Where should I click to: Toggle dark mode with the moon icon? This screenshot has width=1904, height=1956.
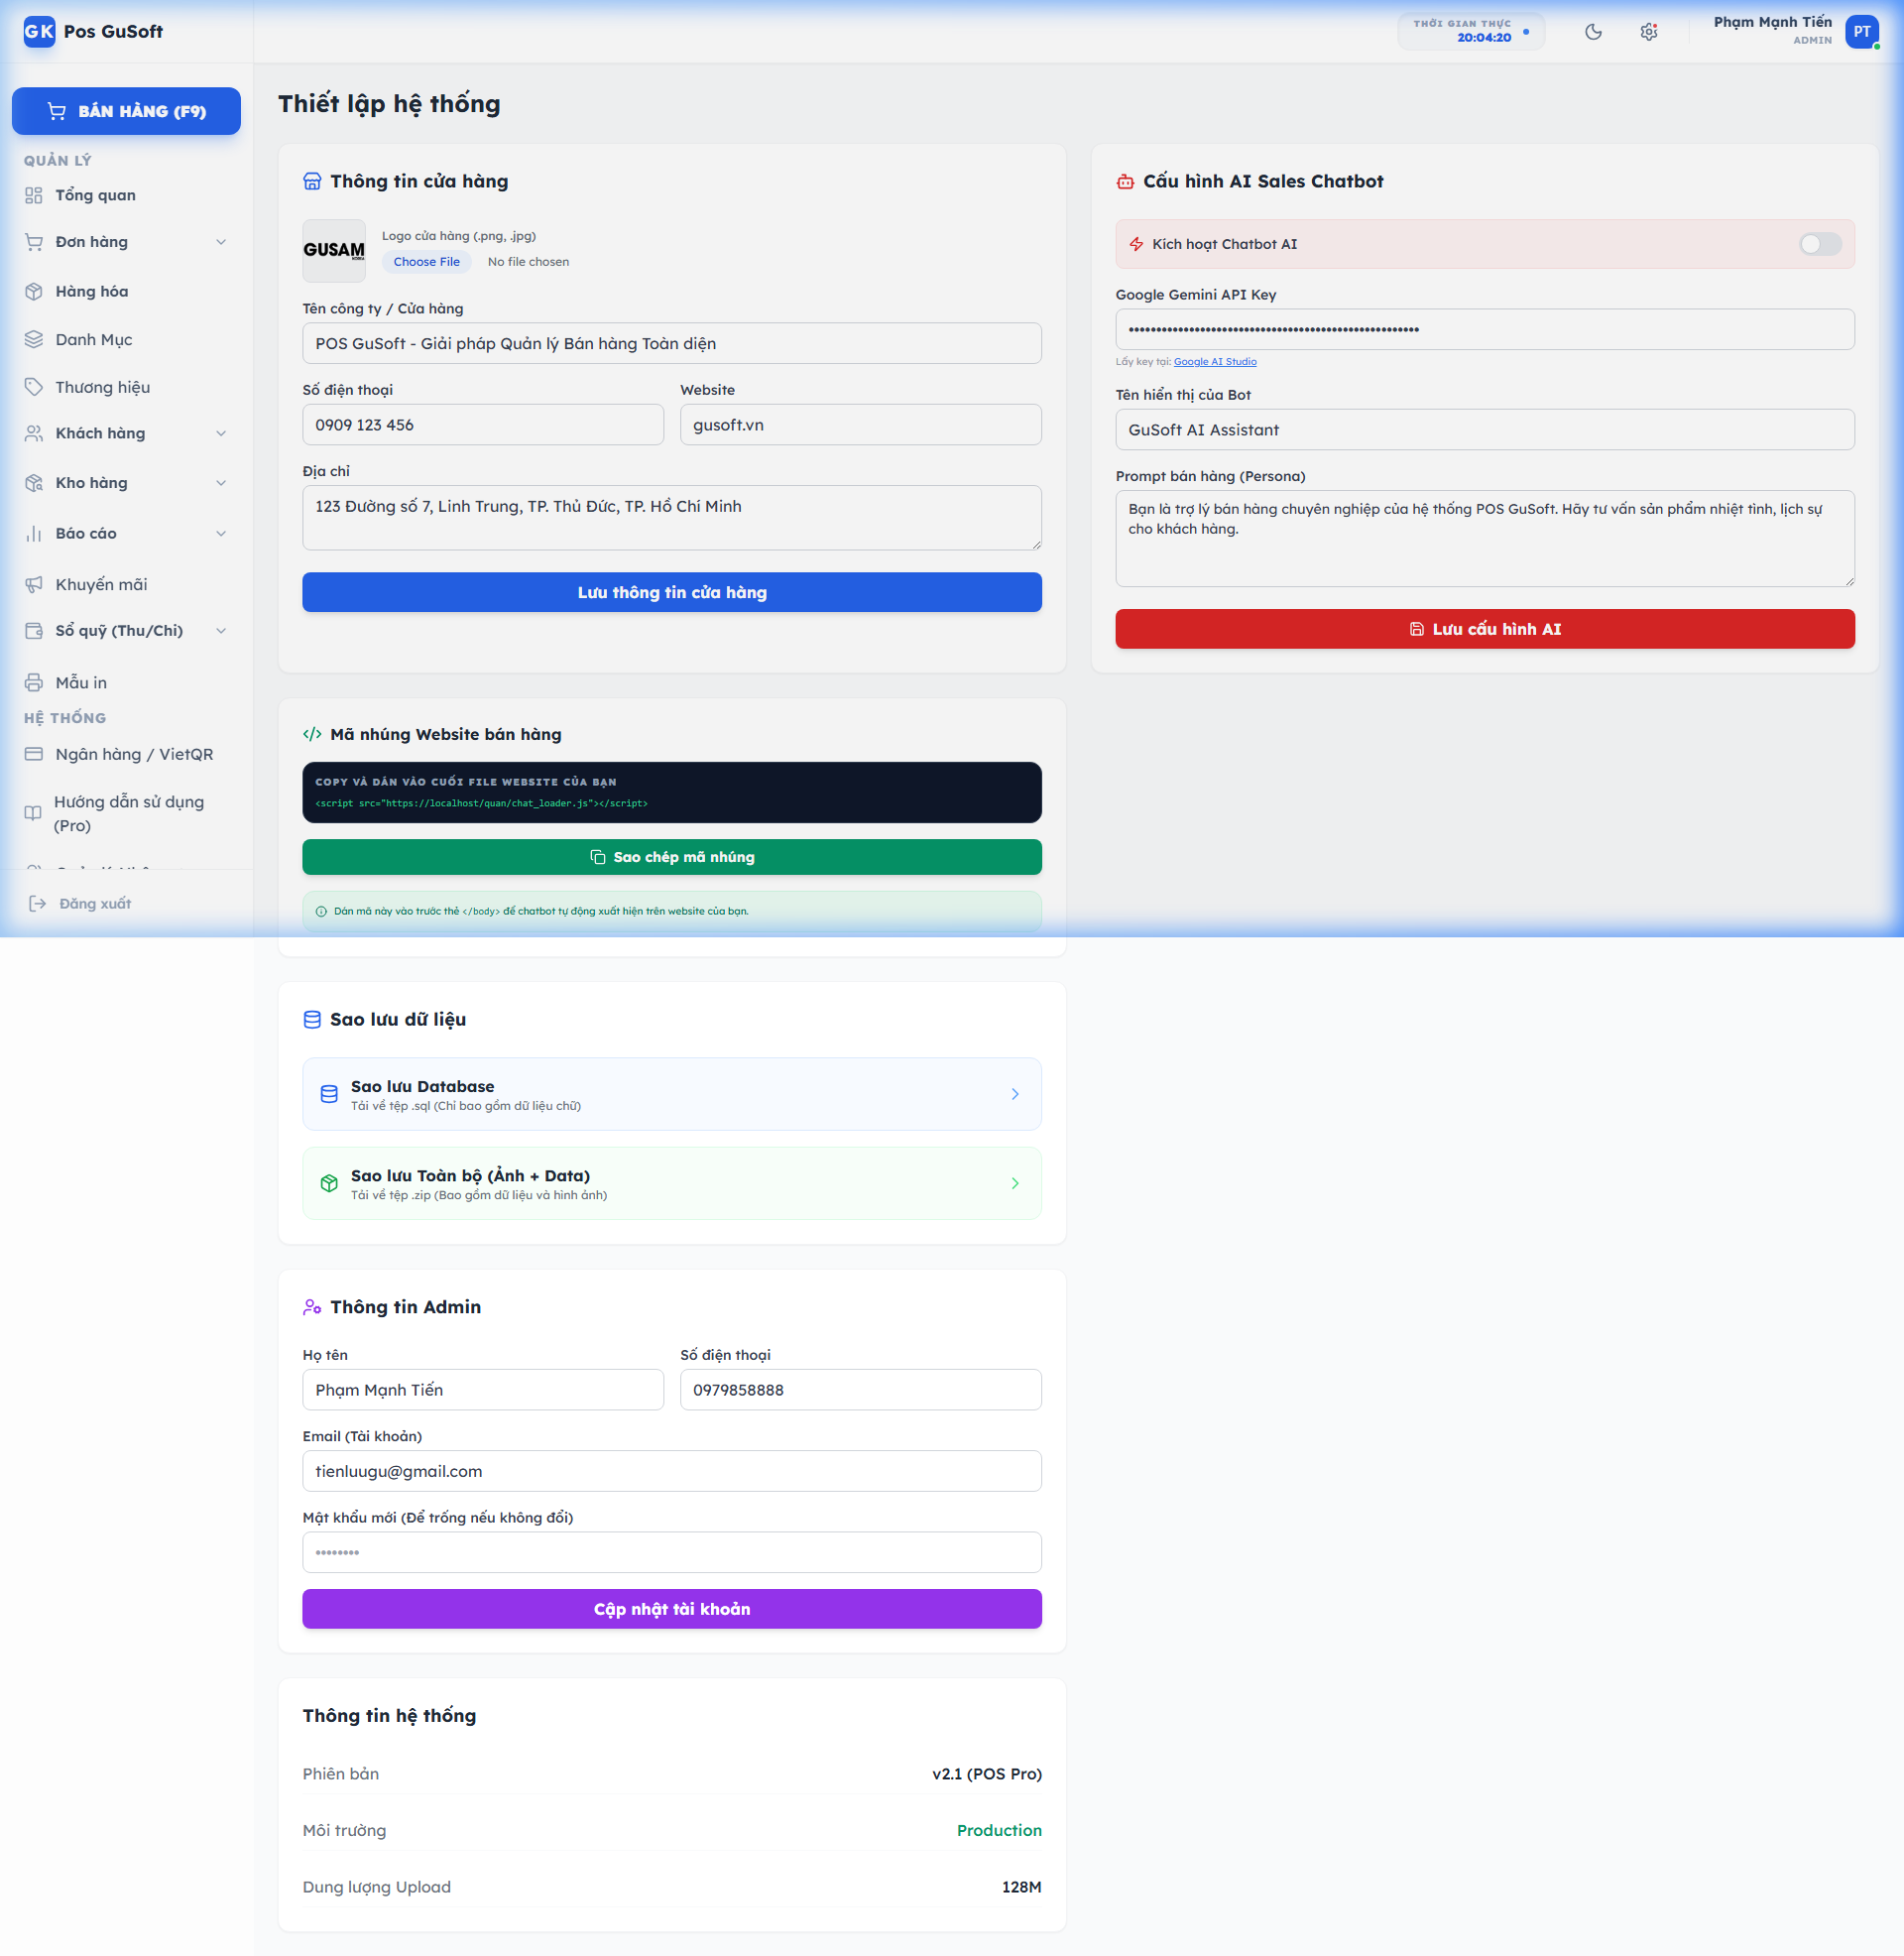[1593, 31]
